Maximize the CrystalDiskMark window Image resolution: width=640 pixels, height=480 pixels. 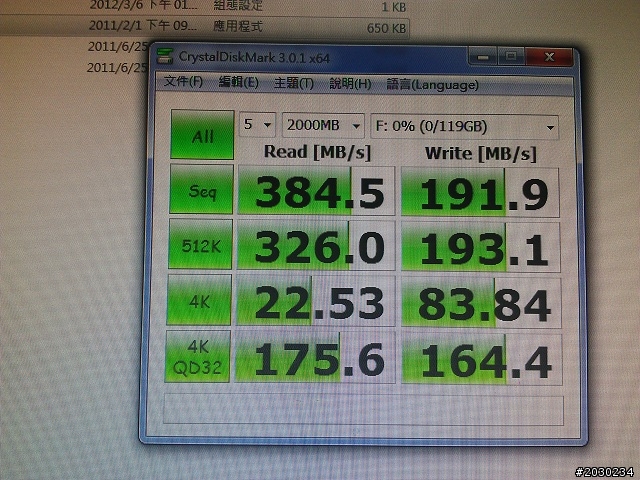tap(511, 56)
